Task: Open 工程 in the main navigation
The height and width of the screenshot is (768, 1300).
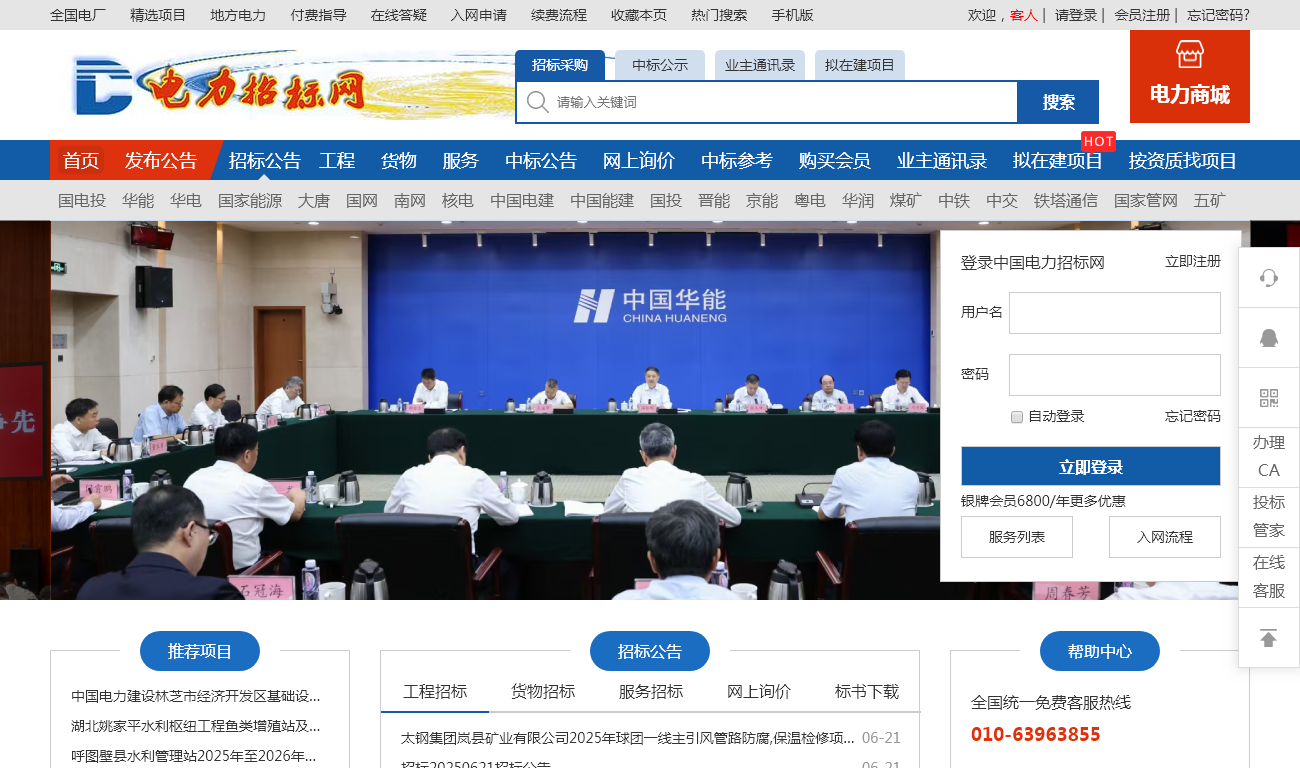Action: tap(337, 160)
